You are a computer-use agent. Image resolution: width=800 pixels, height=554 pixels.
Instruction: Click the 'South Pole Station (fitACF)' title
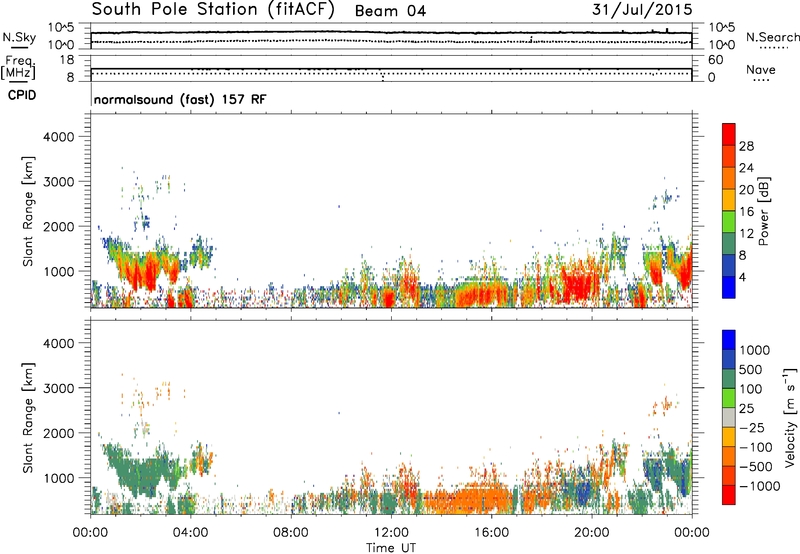(213, 10)
